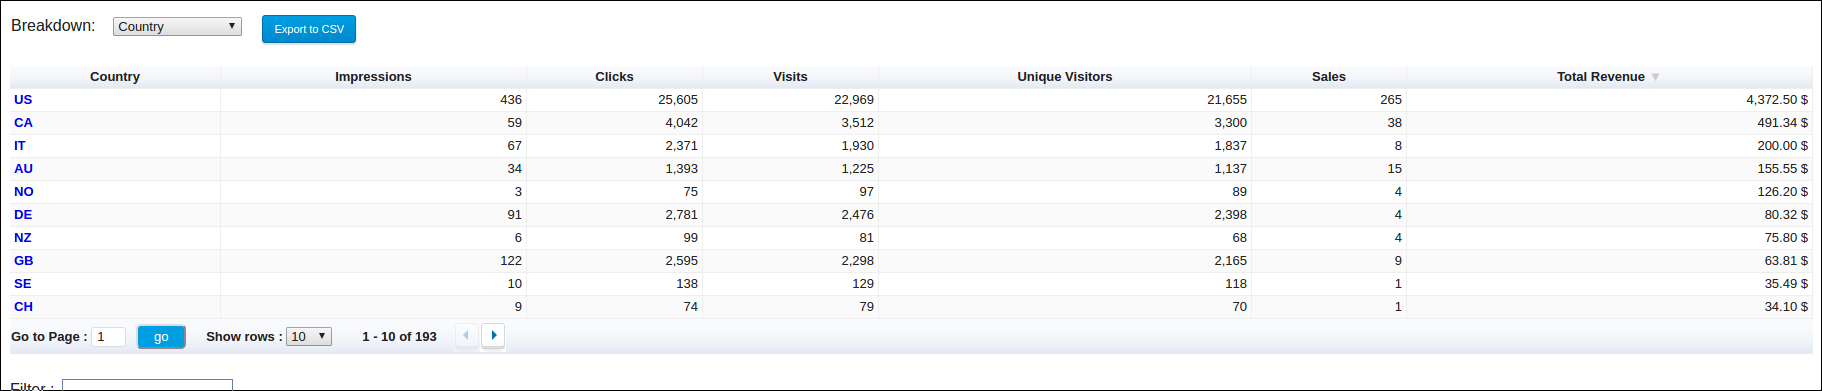Select NO total revenue 126.20 $
Viewport: 1822px width, 391px height.
(1783, 192)
